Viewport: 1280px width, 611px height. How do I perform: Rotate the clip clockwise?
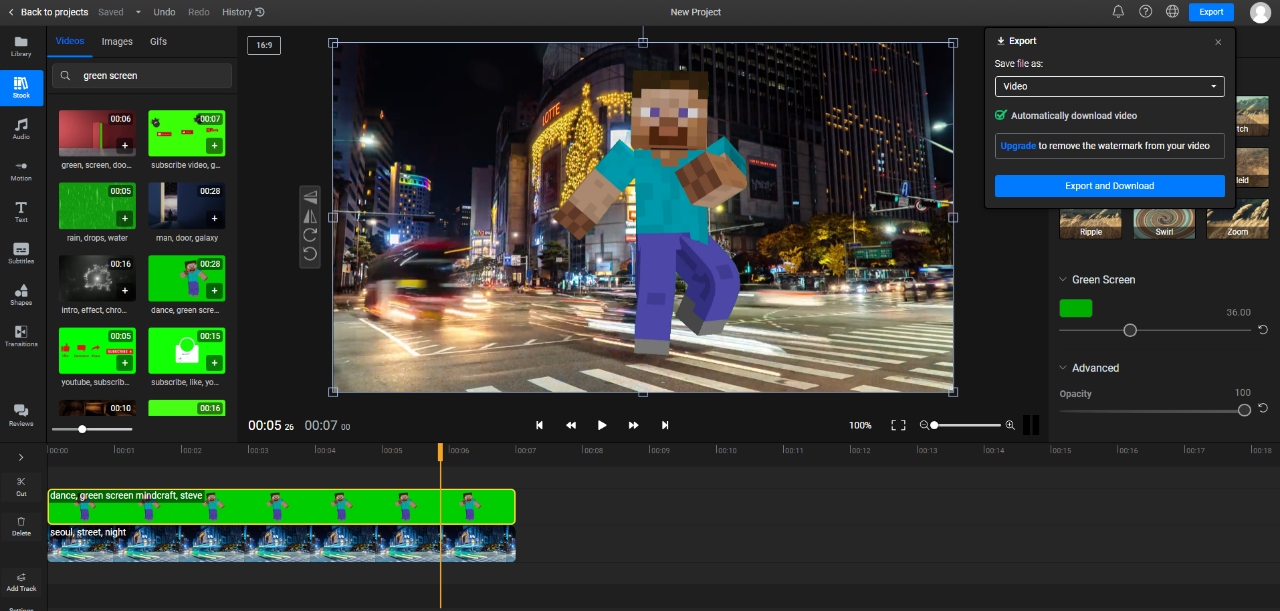point(310,235)
